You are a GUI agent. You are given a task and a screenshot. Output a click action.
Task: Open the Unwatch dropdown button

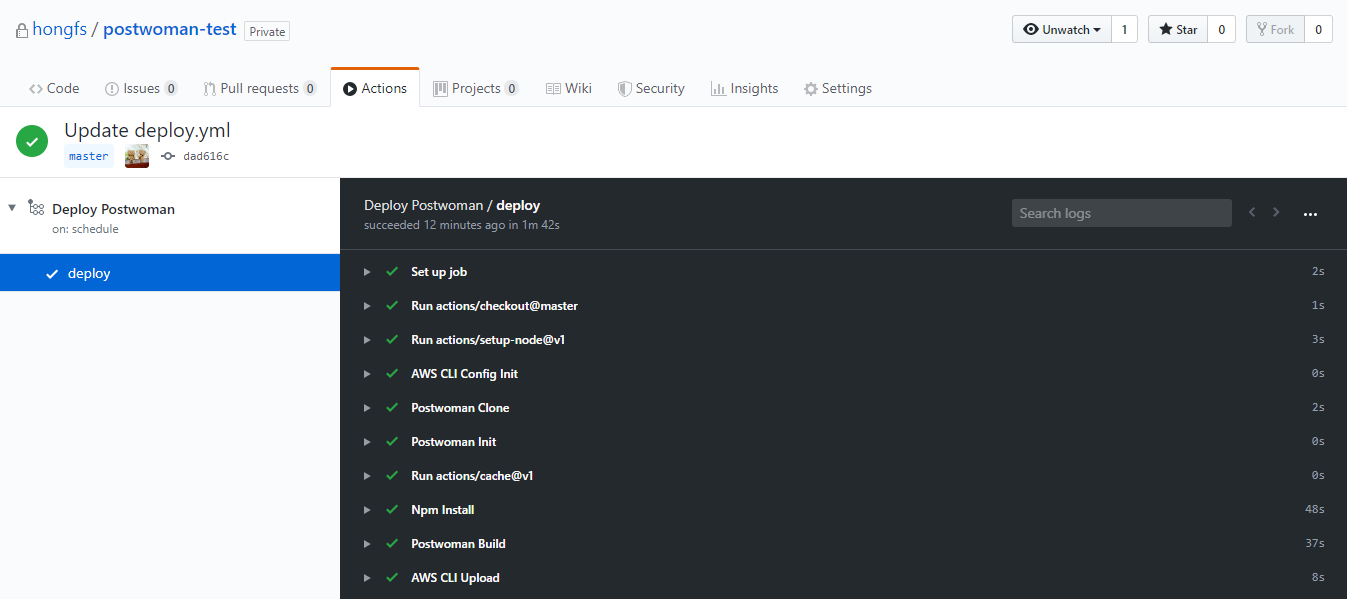point(1061,30)
